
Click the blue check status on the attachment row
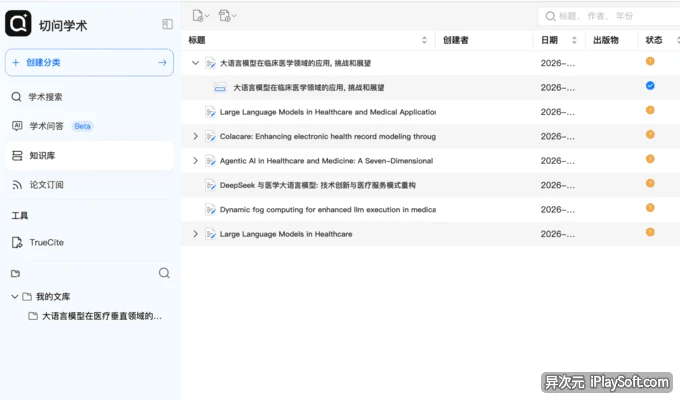click(650, 86)
